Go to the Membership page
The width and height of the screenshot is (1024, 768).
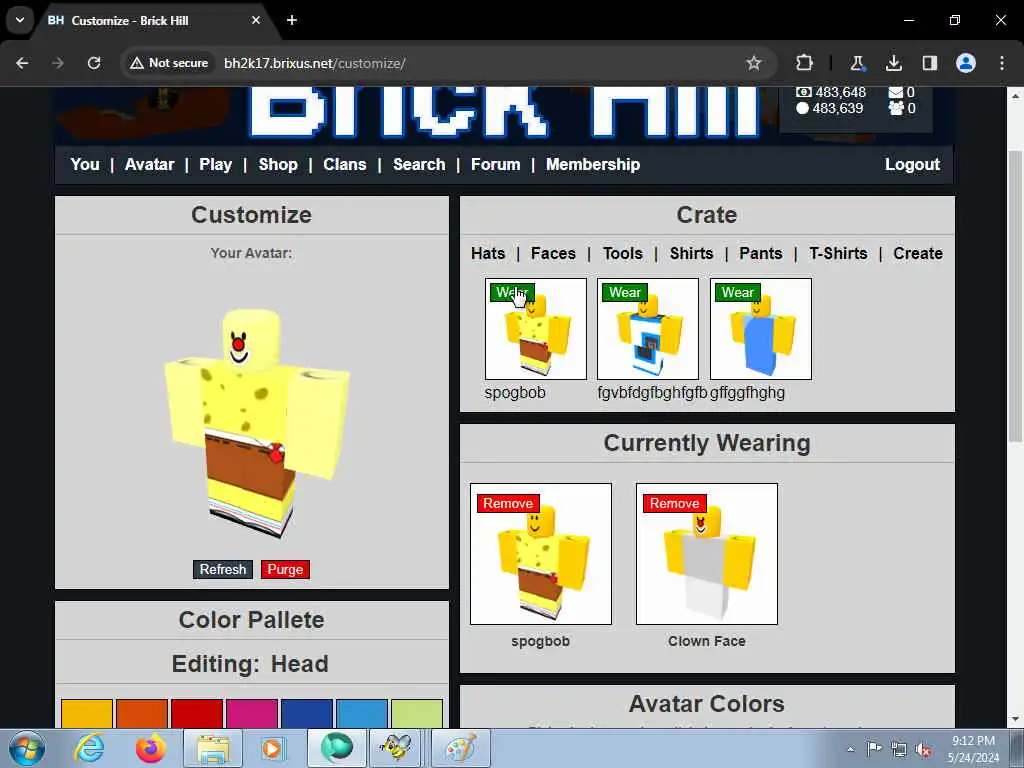click(x=593, y=165)
